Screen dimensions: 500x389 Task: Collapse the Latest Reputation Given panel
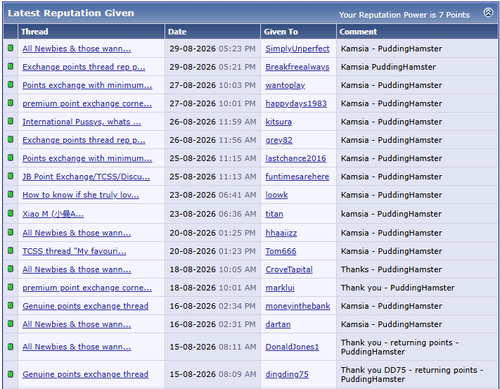tap(488, 13)
